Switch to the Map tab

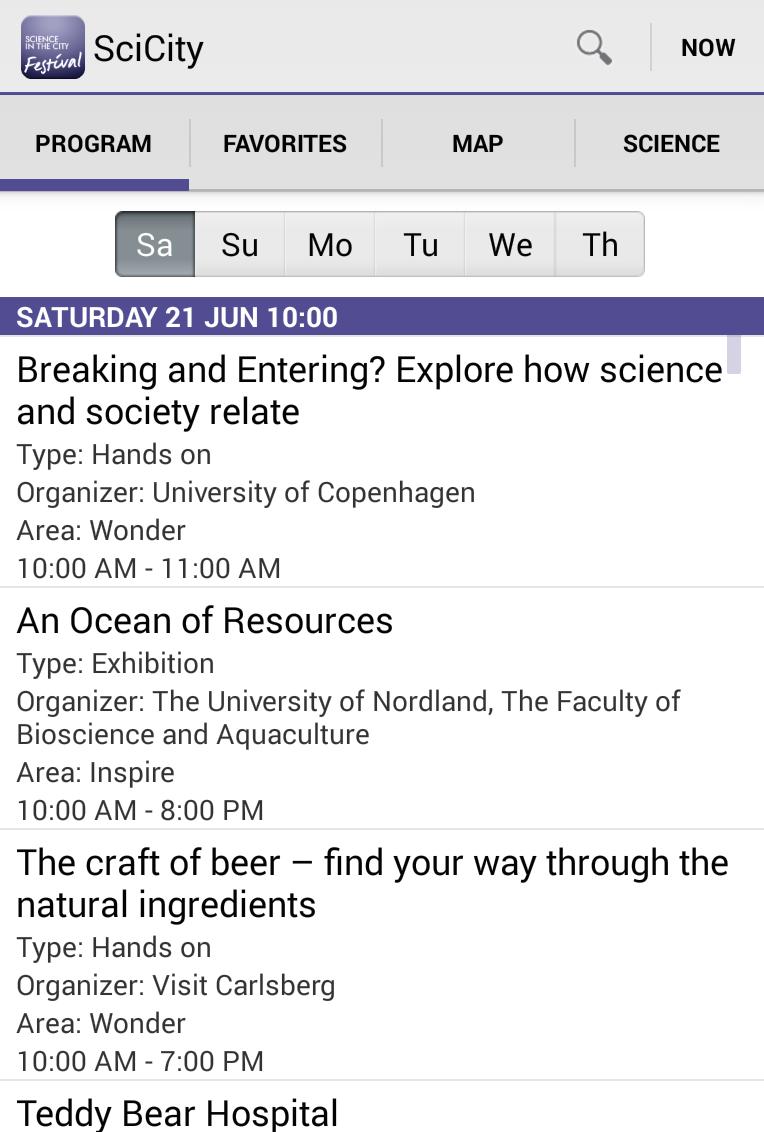(x=477, y=144)
